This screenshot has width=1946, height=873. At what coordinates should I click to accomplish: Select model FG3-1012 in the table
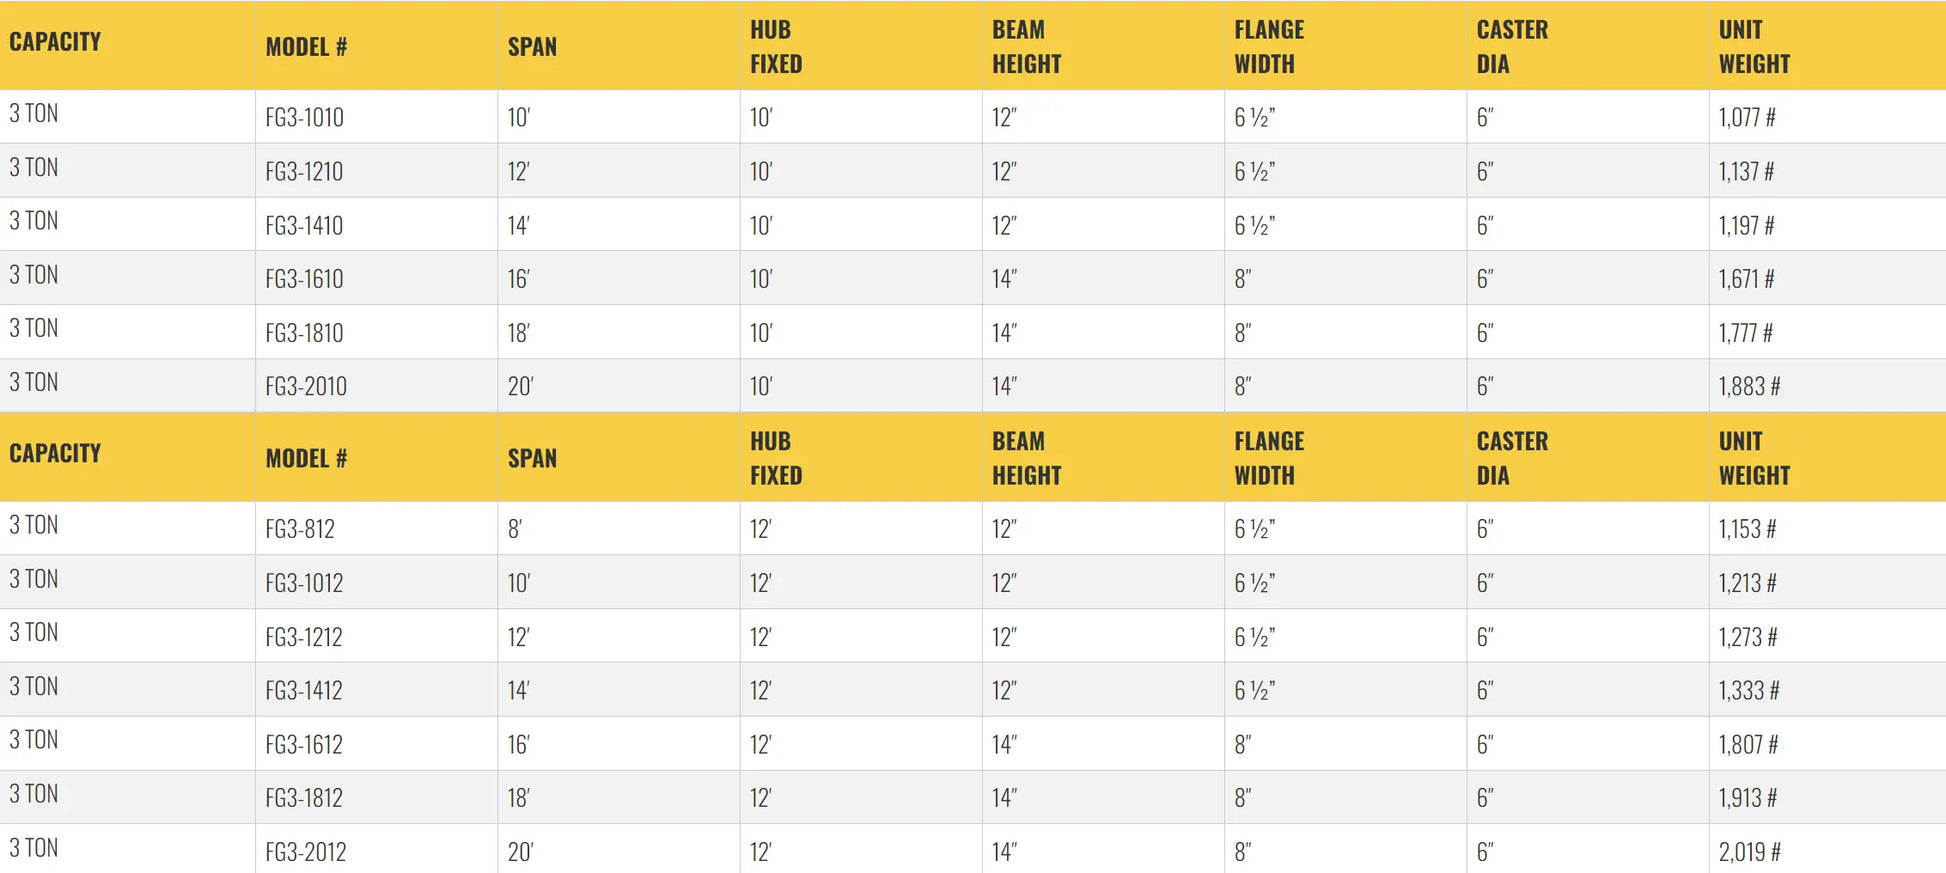tap(304, 583)
